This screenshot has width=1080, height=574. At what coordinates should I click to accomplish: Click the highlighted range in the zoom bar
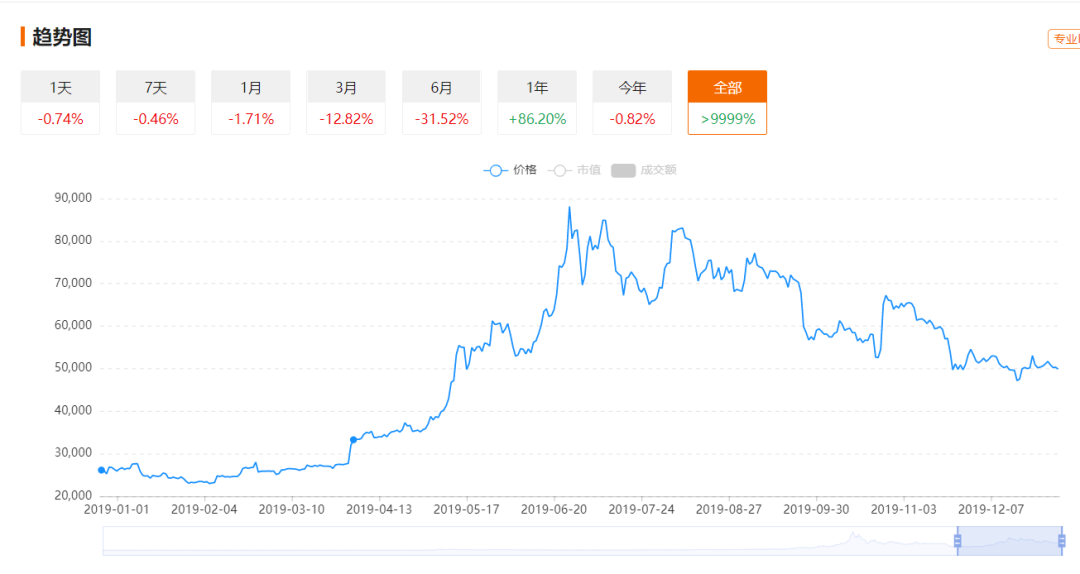(x=1008, y=541)
